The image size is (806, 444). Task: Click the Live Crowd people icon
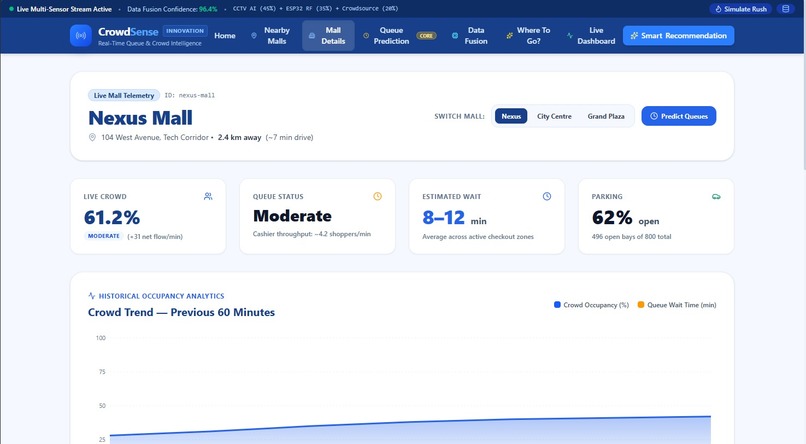pyautogui.click(x=208, y=196)
